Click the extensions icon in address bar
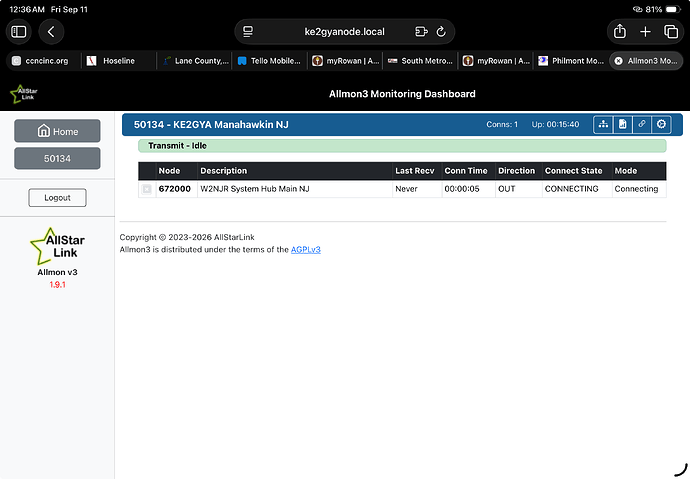This screenshot has width=690, height=479. (x=421, y=32)
